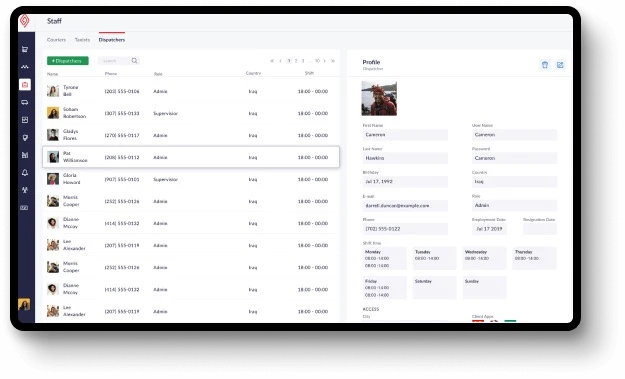Screen dimensions: 625x379
Task: Select the Thursday shift box
Action: coord(534,258)
